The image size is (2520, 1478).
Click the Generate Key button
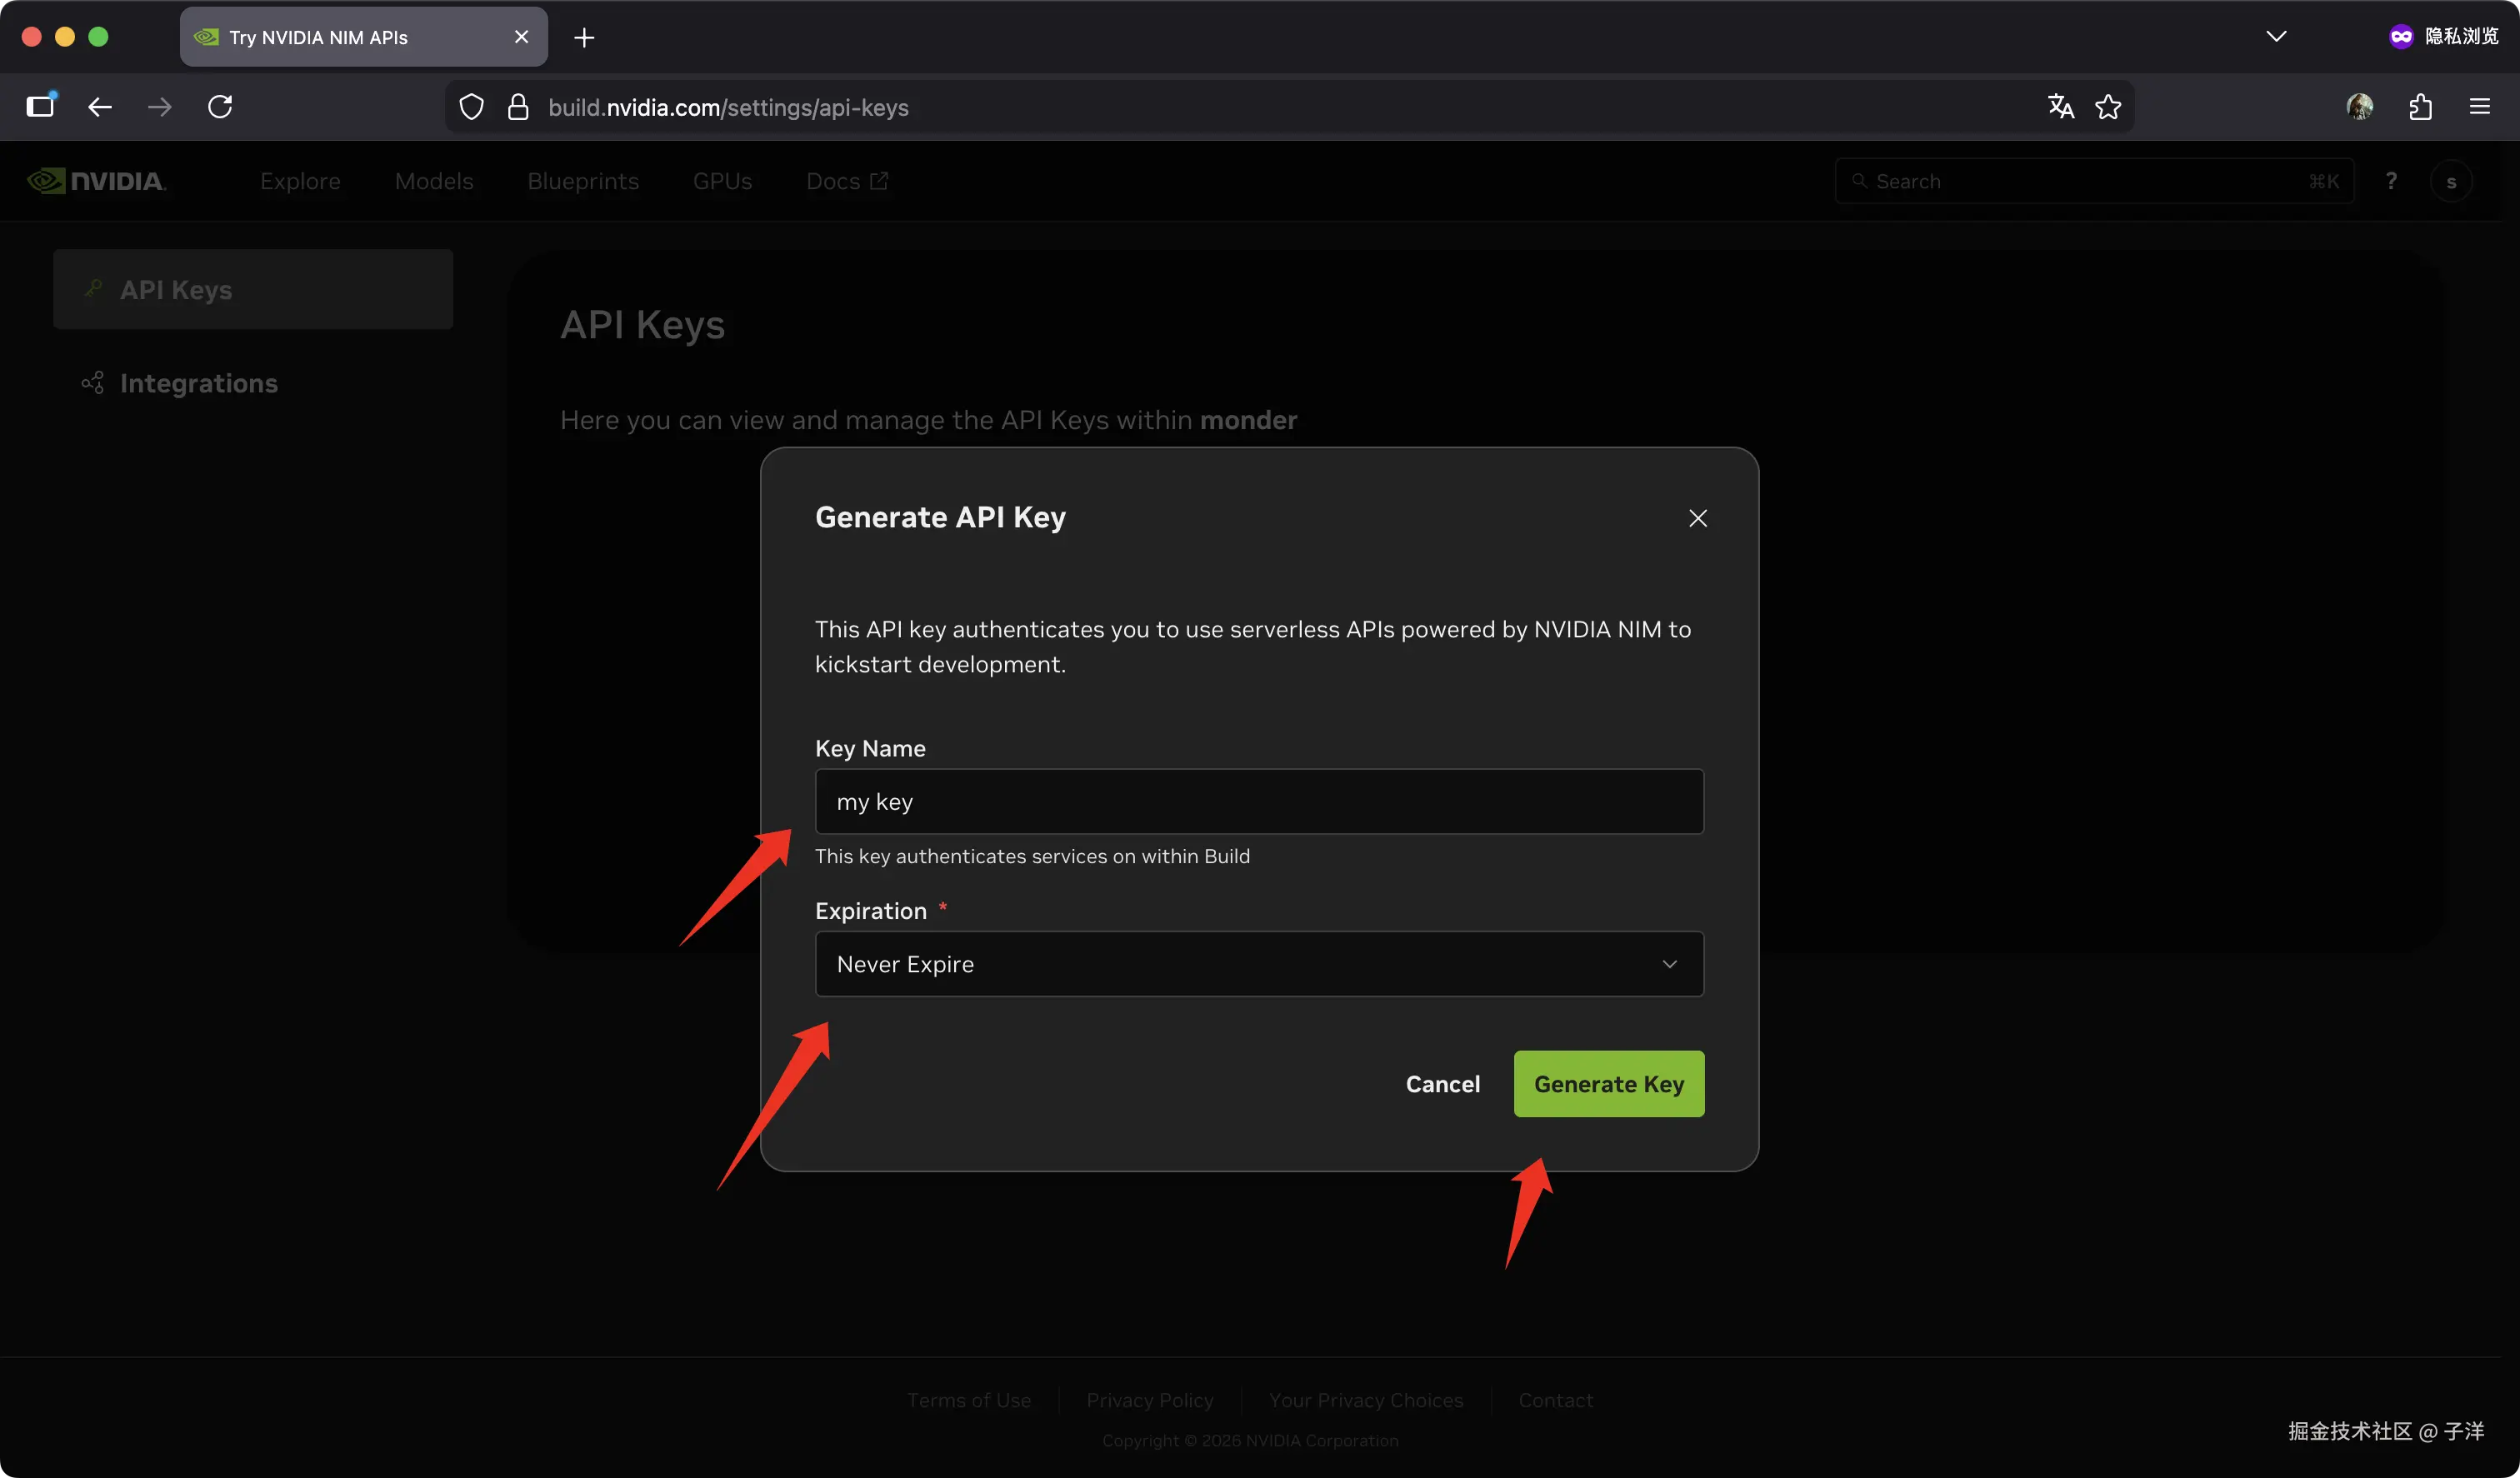1608,1084
